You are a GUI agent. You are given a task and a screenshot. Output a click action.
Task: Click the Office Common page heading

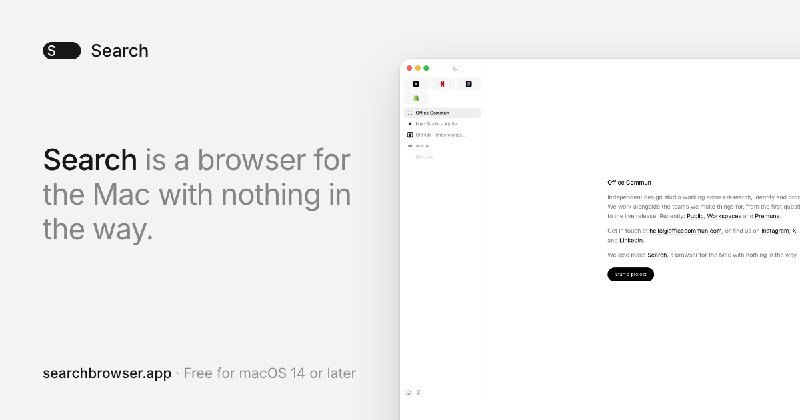point(629,182)
